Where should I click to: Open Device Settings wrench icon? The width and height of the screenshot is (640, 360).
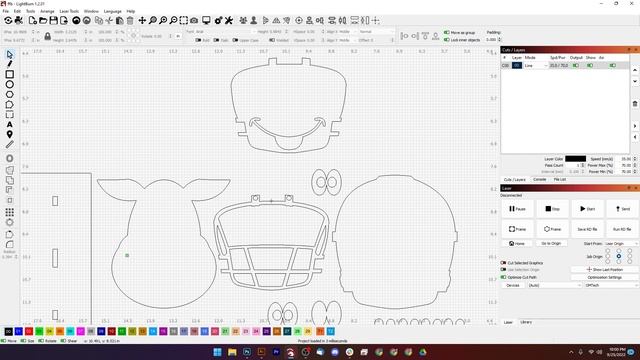229,20
